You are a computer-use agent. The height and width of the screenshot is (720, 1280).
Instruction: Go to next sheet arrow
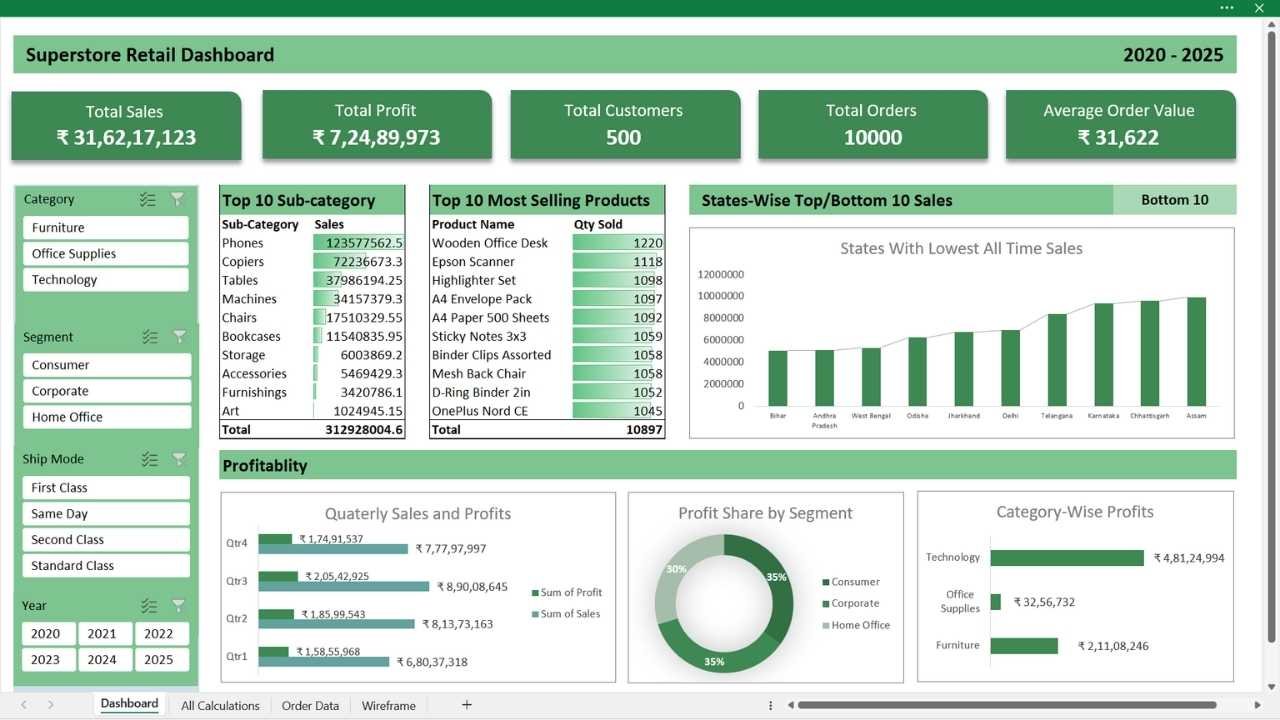click(51, 705)
